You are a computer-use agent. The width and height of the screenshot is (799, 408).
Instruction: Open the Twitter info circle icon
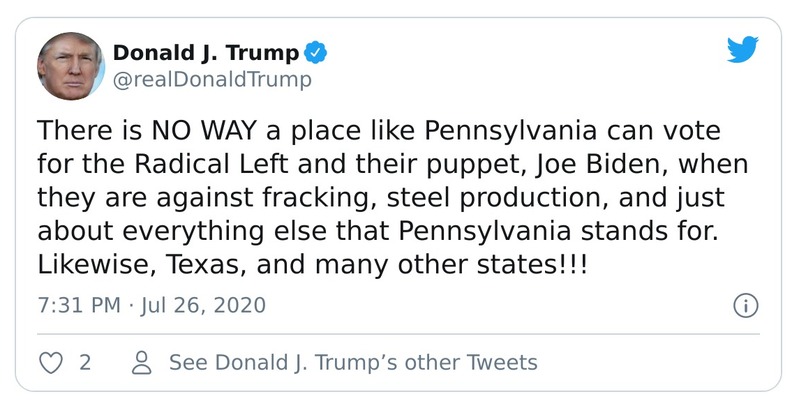point(745,306)
